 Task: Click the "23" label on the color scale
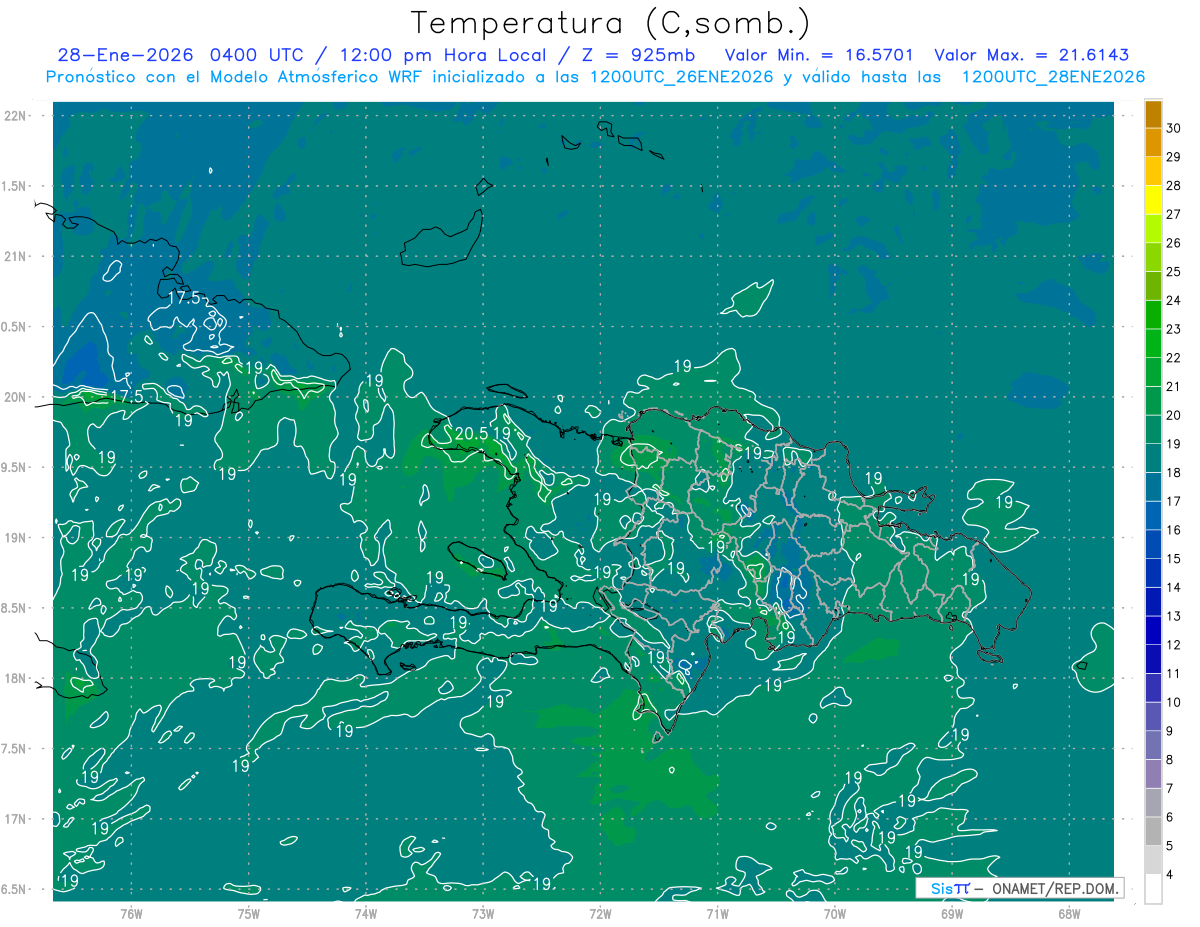(1174, 329)
